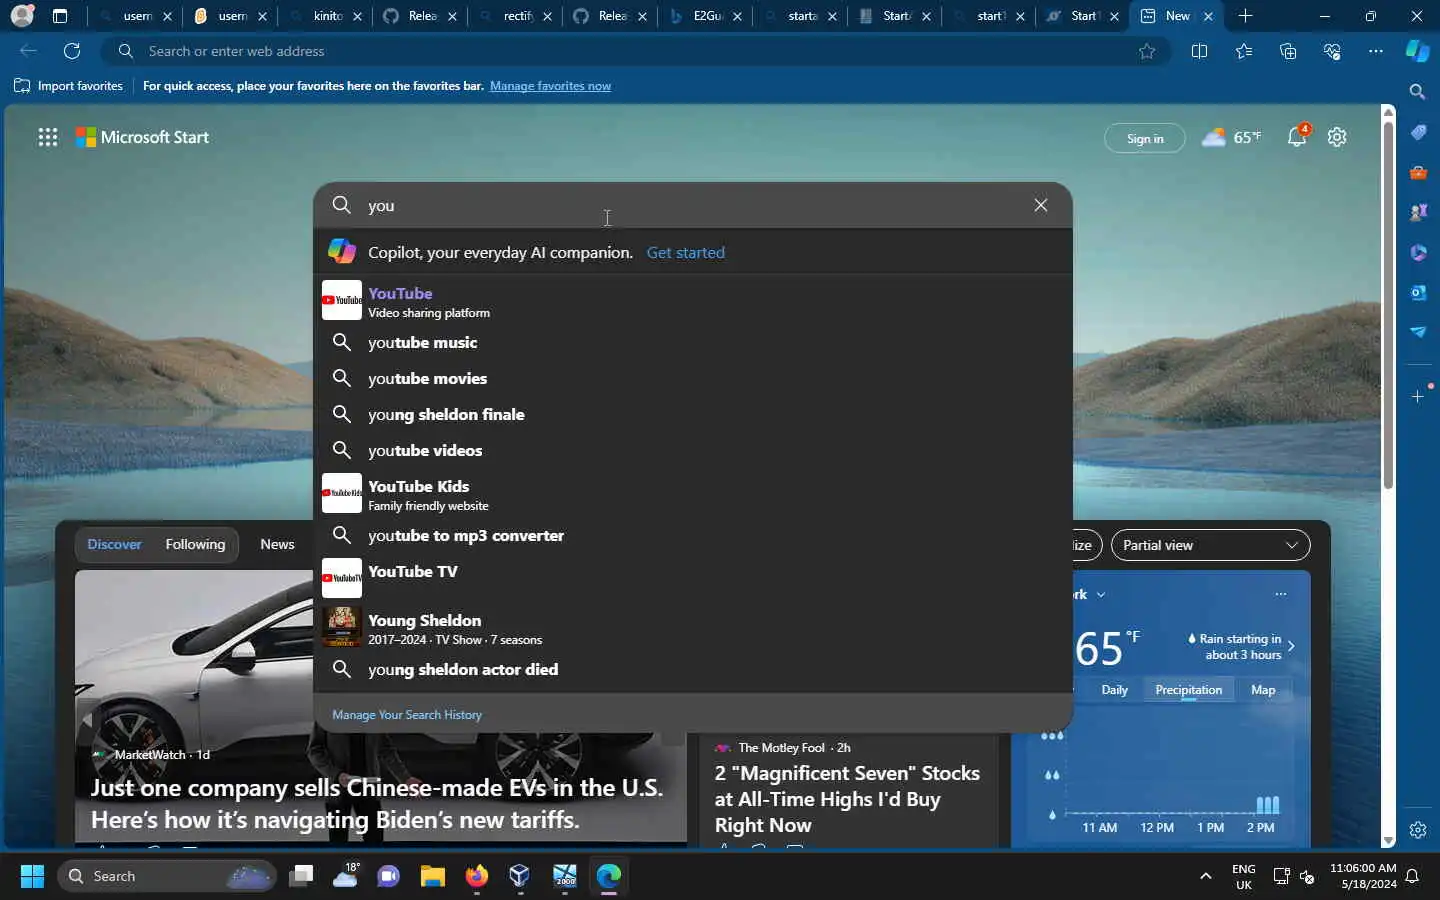Add a sidebar app with plus
1440x900 pixels.
1418,397
